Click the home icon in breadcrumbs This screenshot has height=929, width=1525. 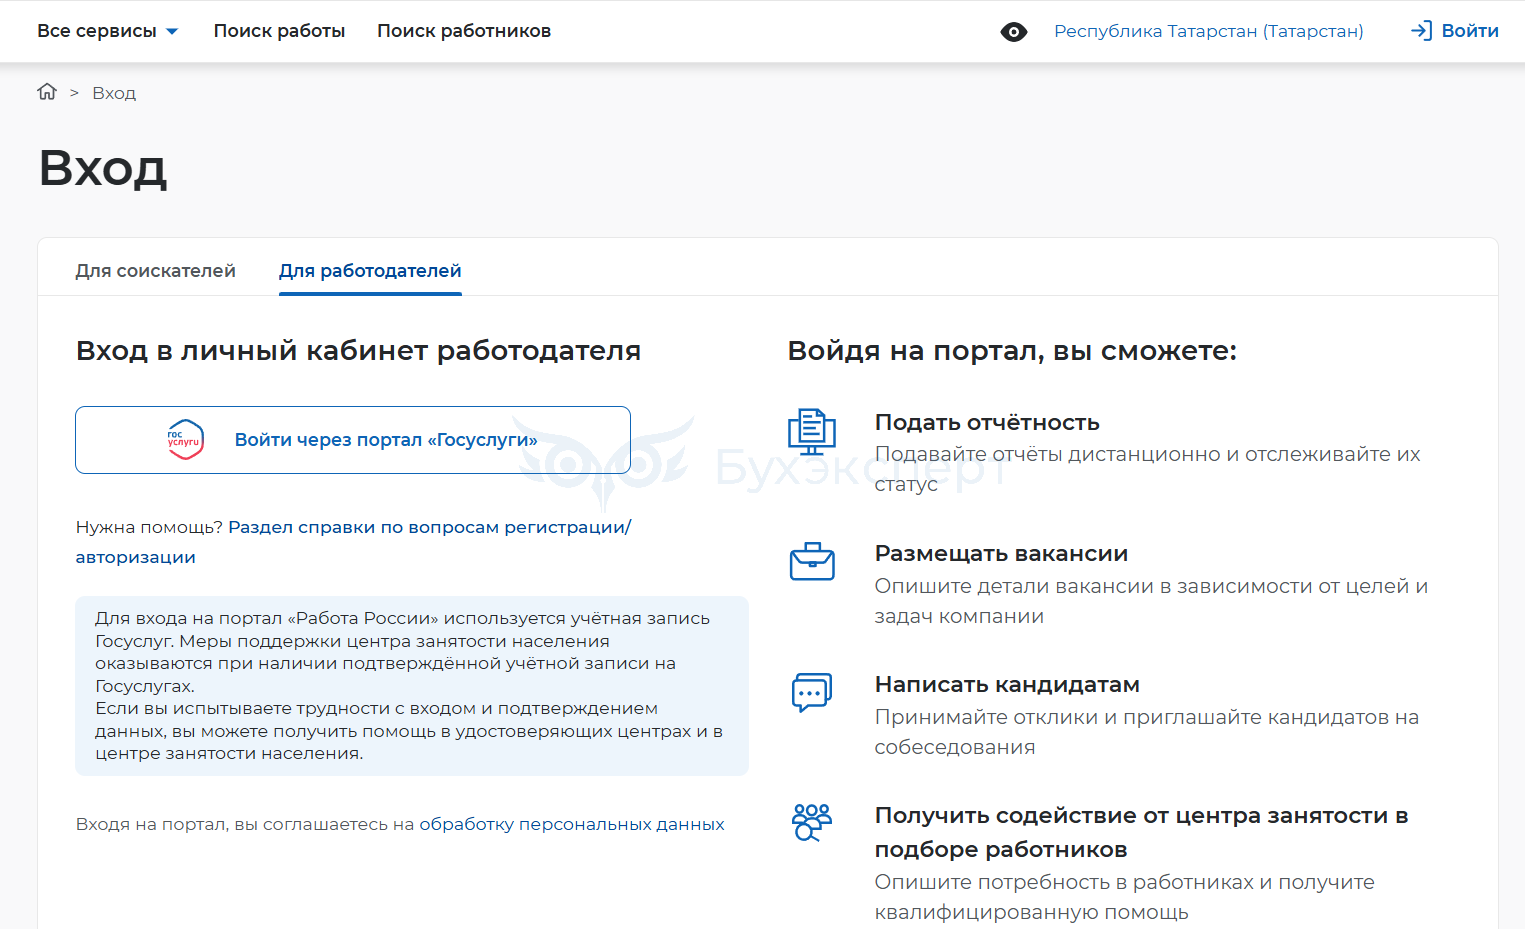tap(47, 92)
